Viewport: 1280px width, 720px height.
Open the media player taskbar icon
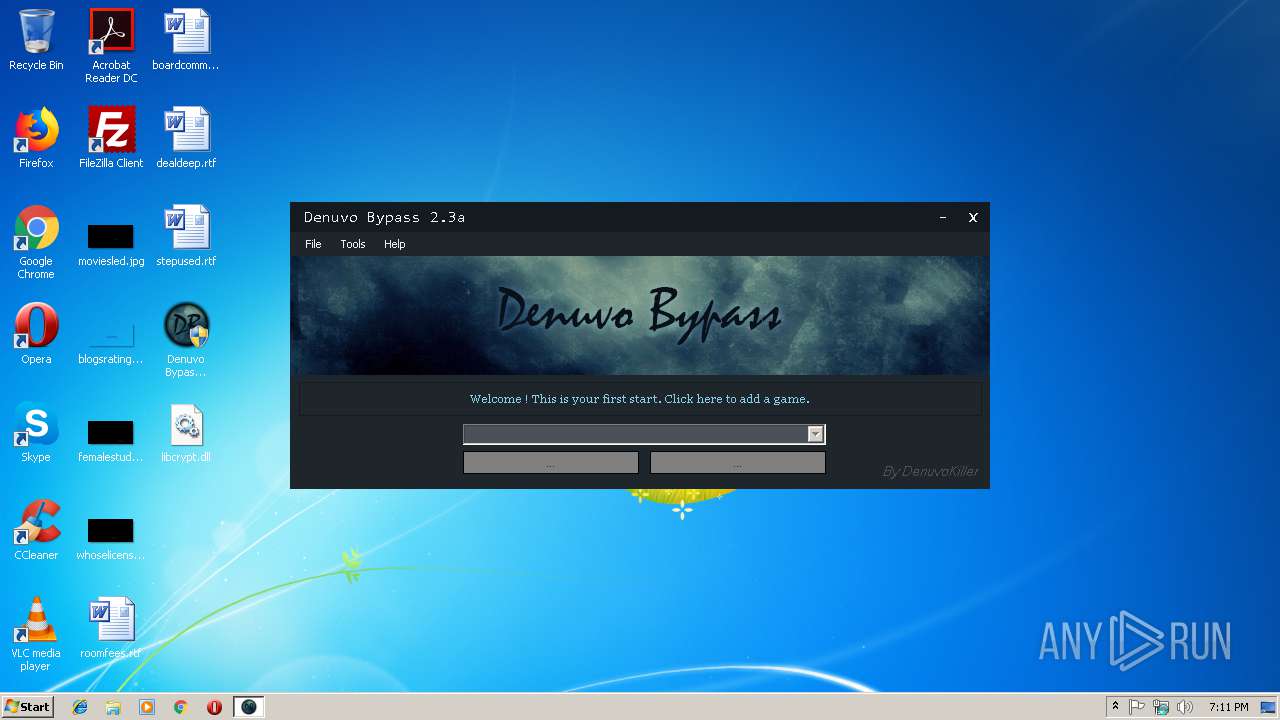[147, 707]
